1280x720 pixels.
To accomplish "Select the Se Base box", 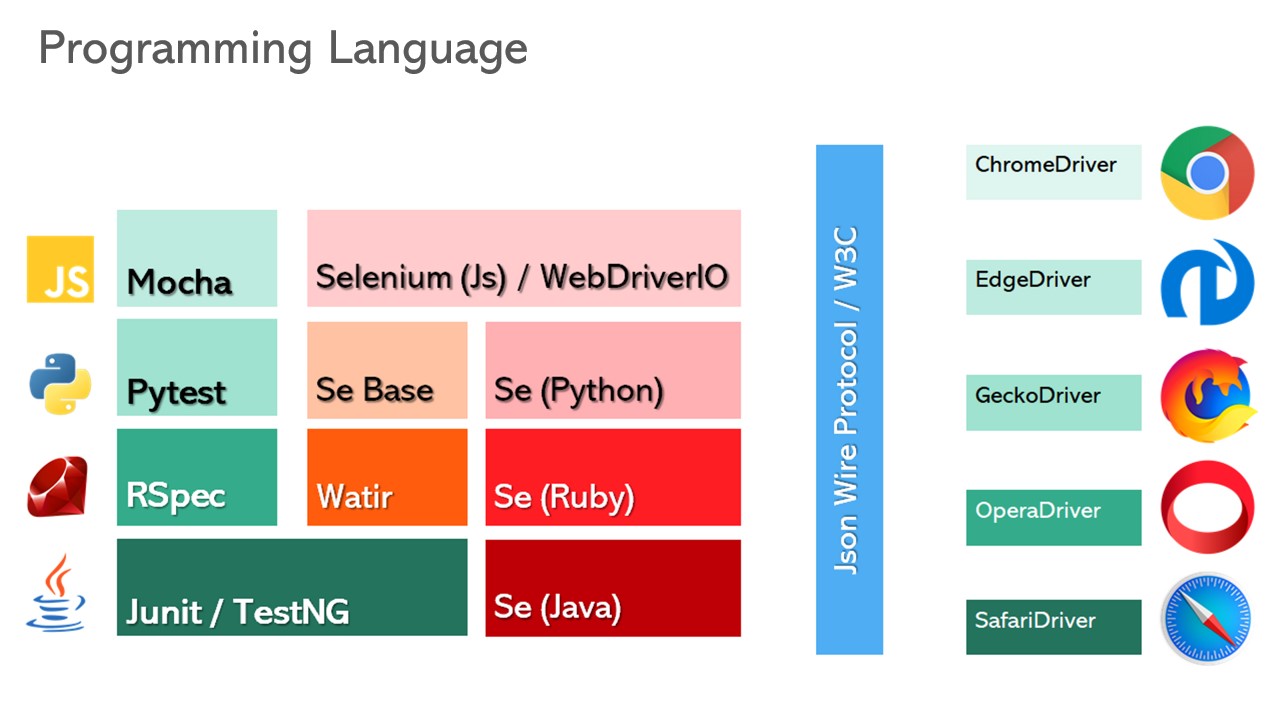I will click(387, 370).
